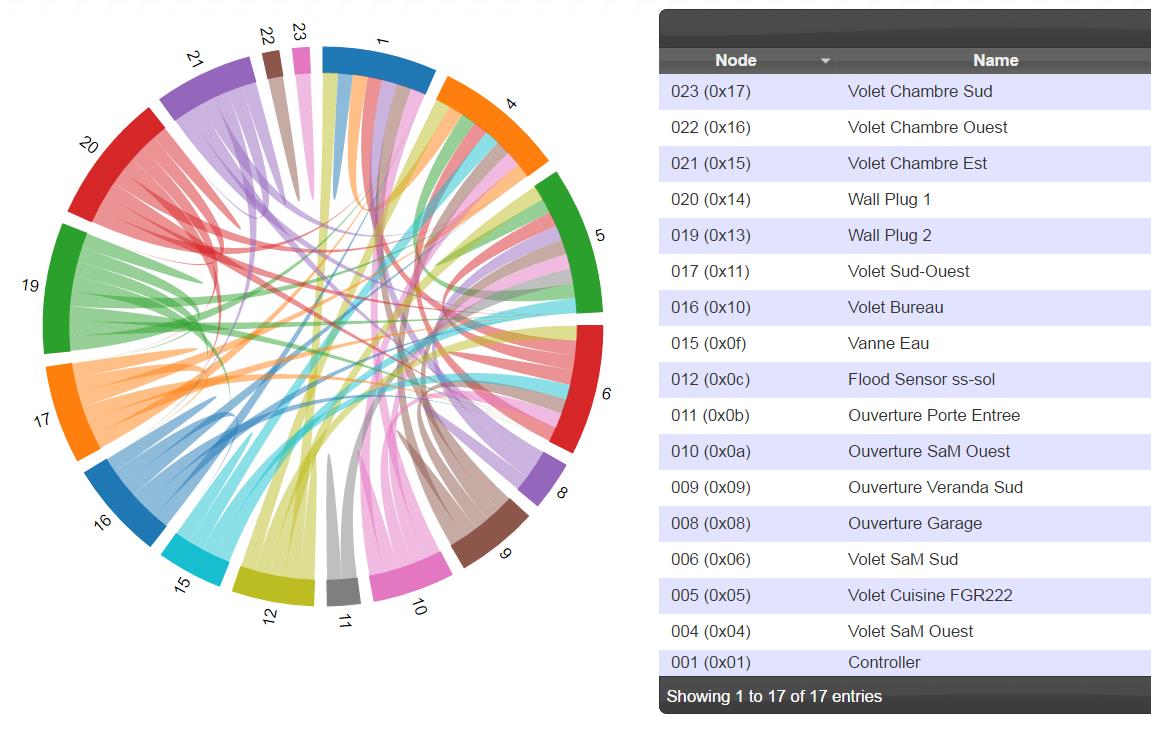The height and width of the screenshot is (747, 1151).
Task: Select the Volet SaM Ouest name
Action: click(910, 630)
